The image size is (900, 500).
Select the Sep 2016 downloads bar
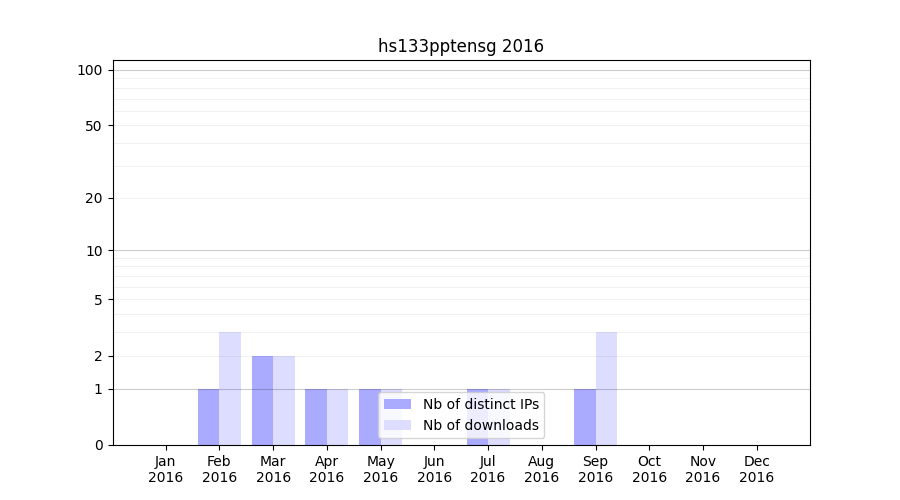click(606, 388)
